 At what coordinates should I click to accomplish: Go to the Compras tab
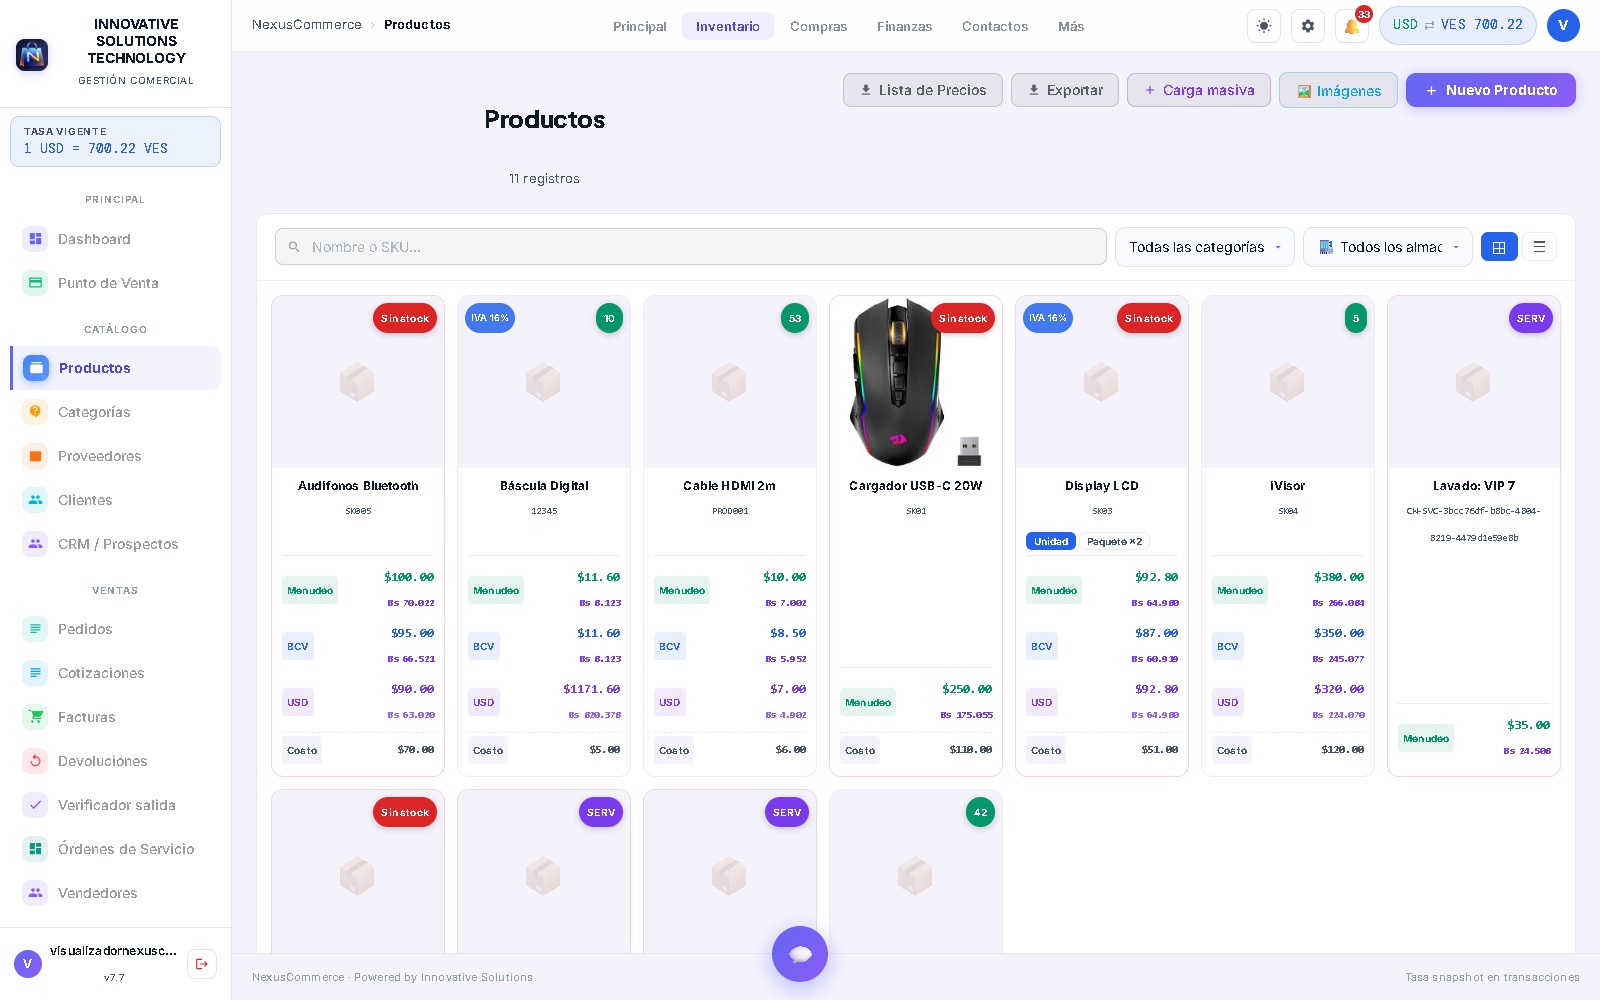click(x=818, y=27)
